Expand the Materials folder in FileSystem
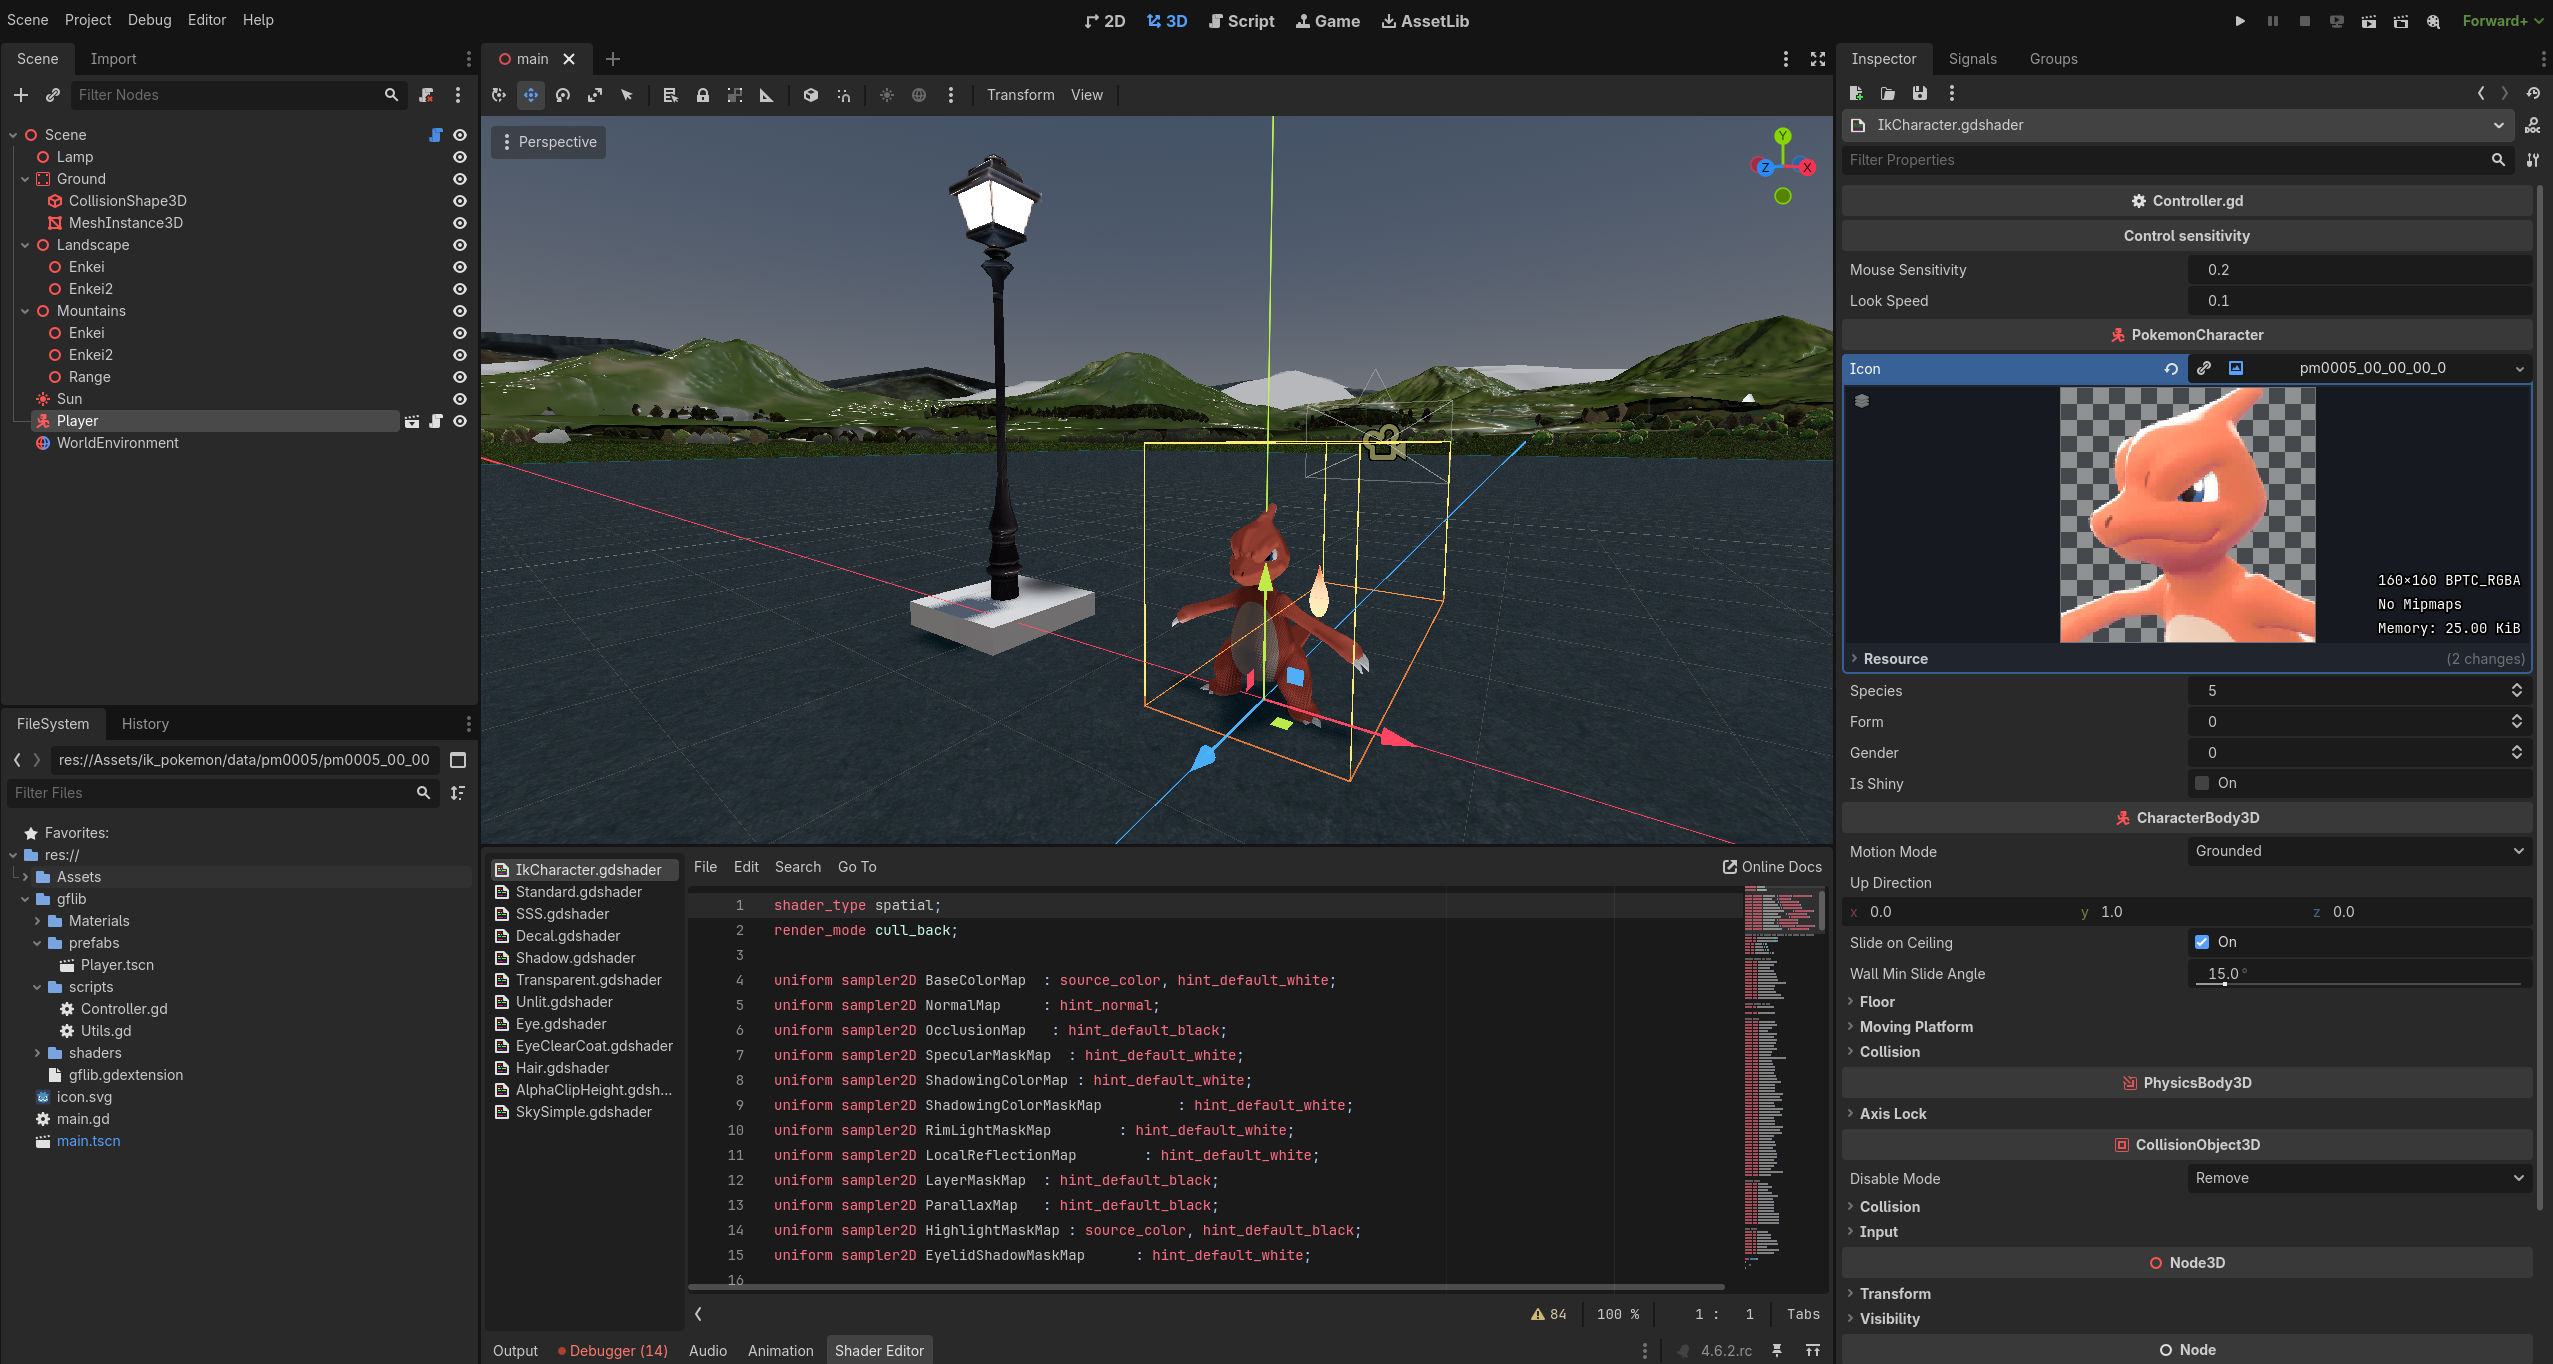2553x1364 pixels. click(x=37, y=921)
